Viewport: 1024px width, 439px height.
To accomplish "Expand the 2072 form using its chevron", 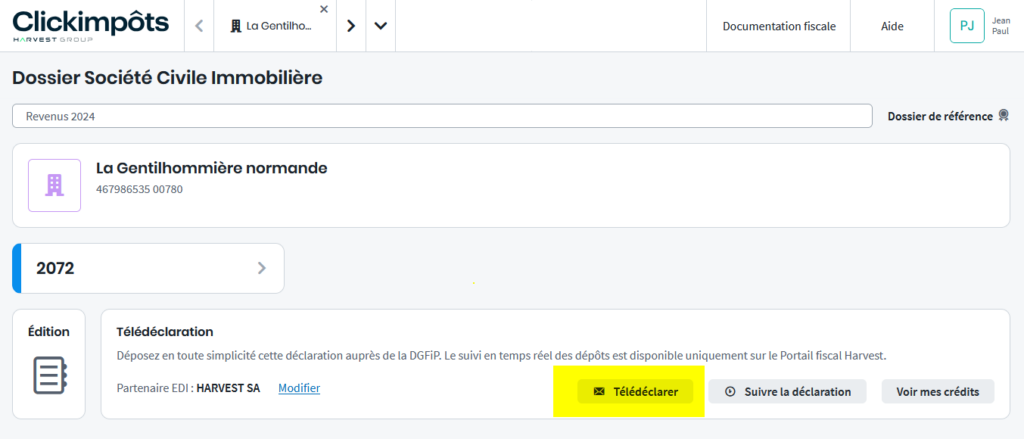I will coord(262,268).
